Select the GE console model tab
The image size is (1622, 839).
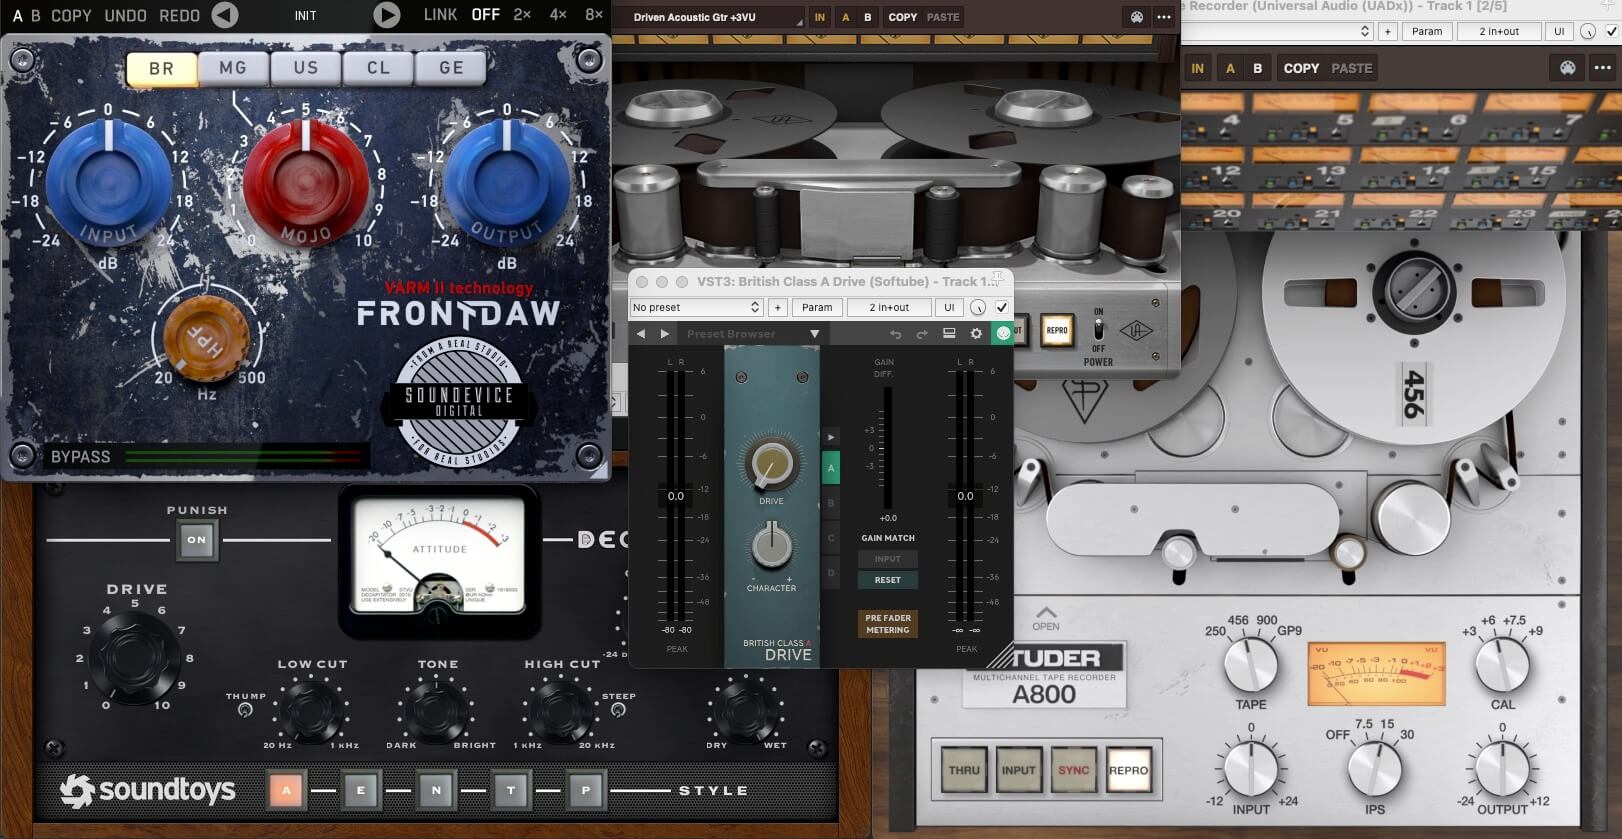(x=451, y=68)
